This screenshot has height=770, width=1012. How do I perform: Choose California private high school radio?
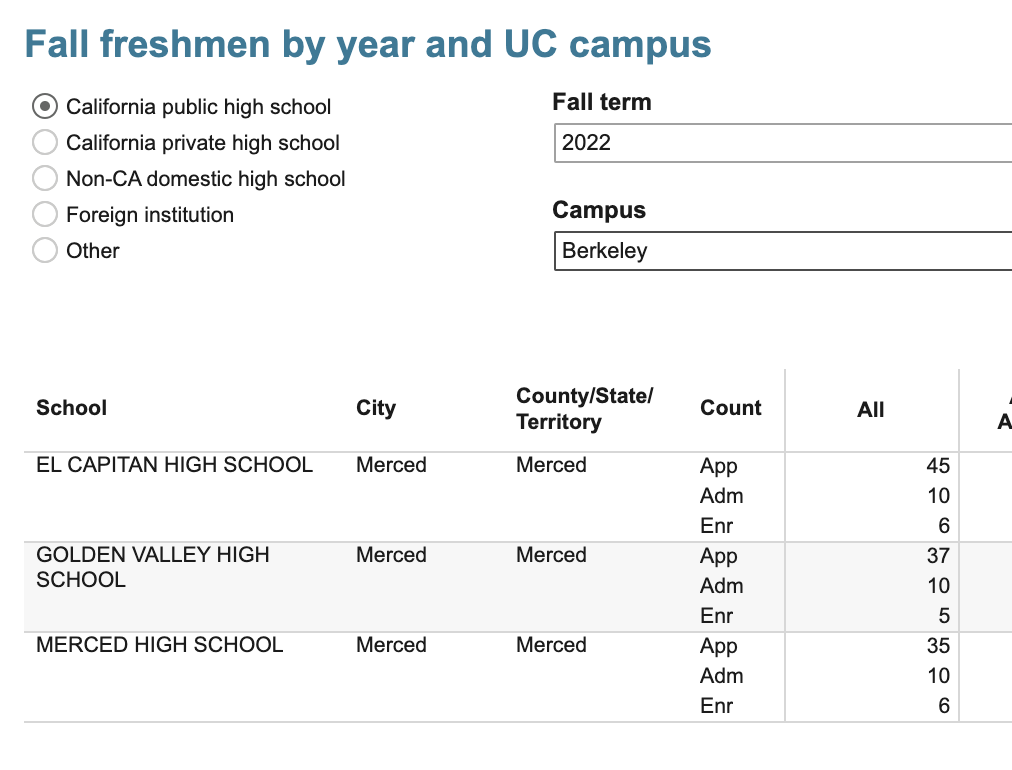pyautogui.click(x=45, y=142)
